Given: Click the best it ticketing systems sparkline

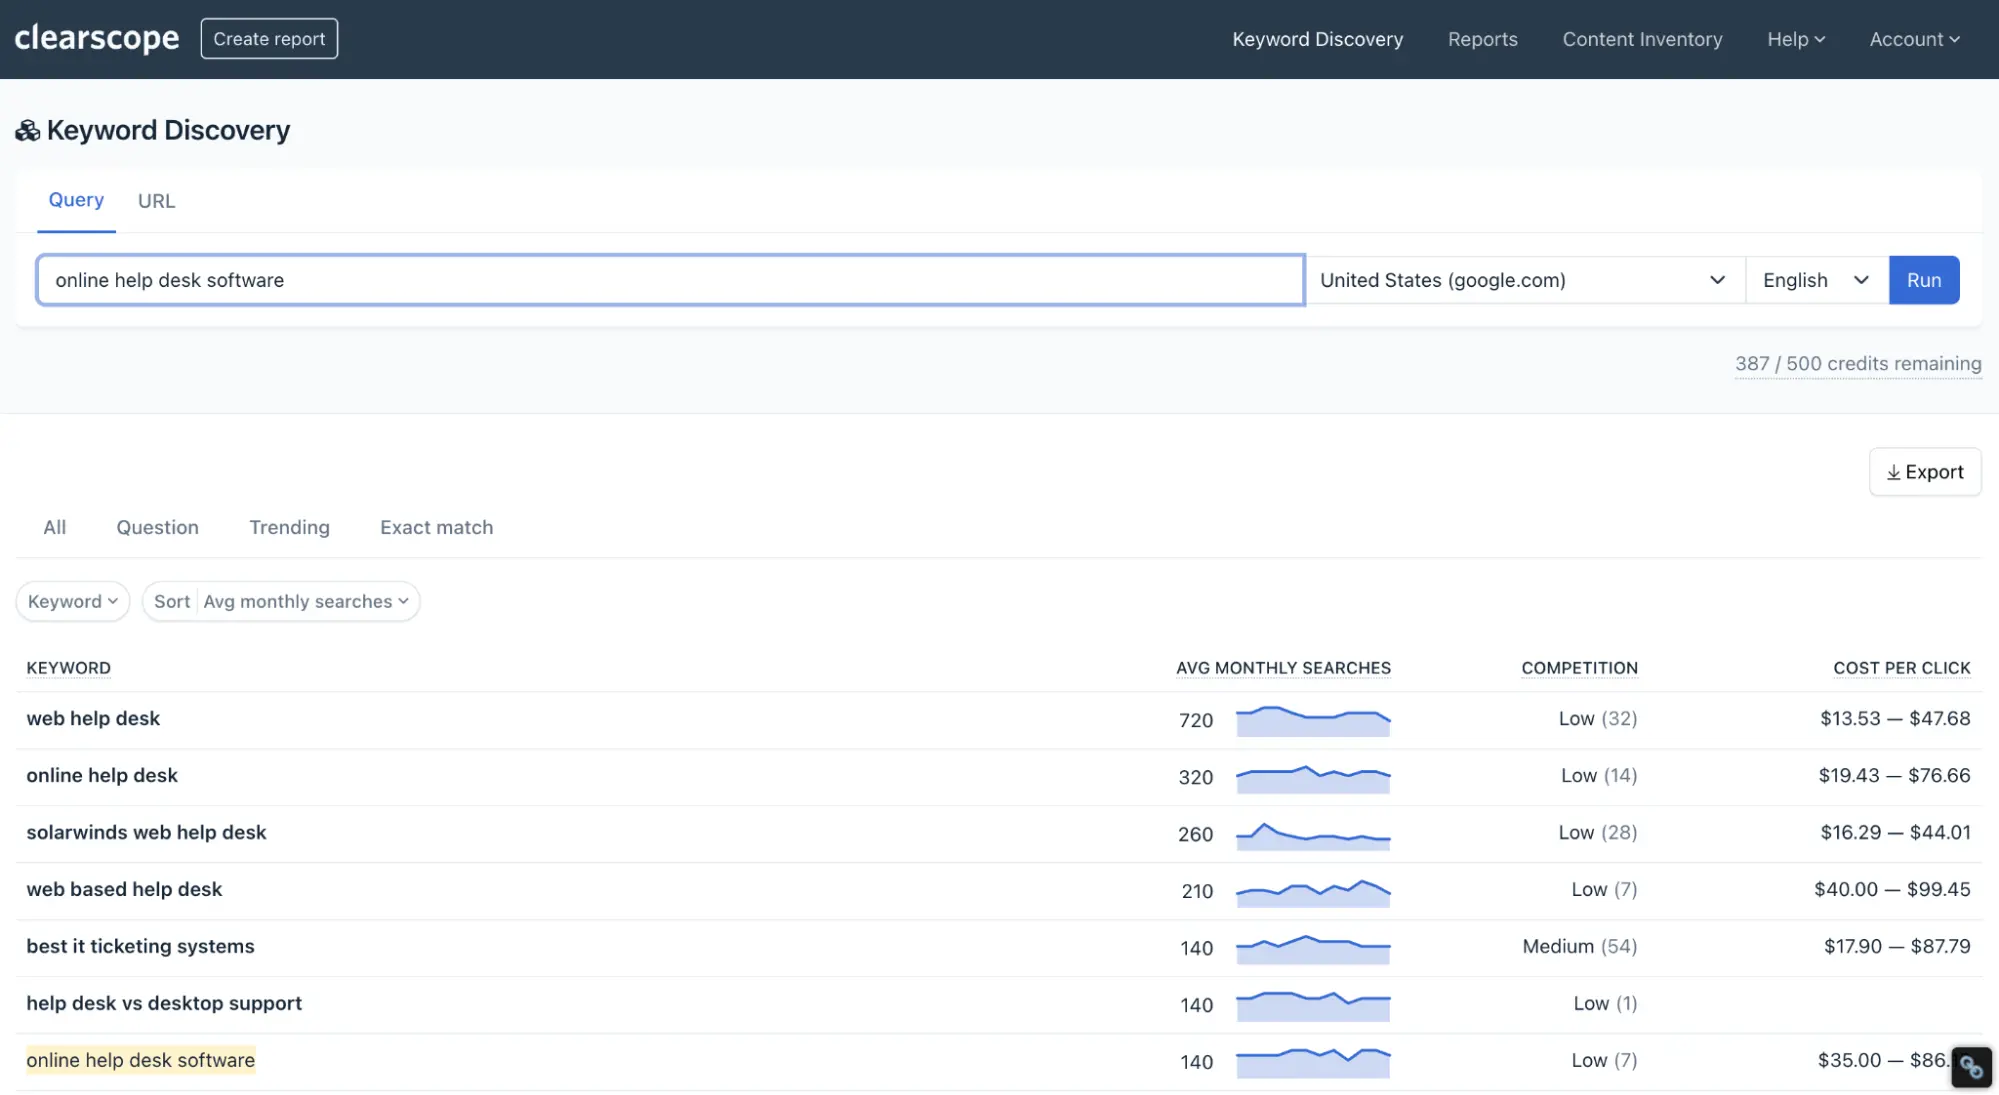Looking at the screenshot, I should (1312, 948).
